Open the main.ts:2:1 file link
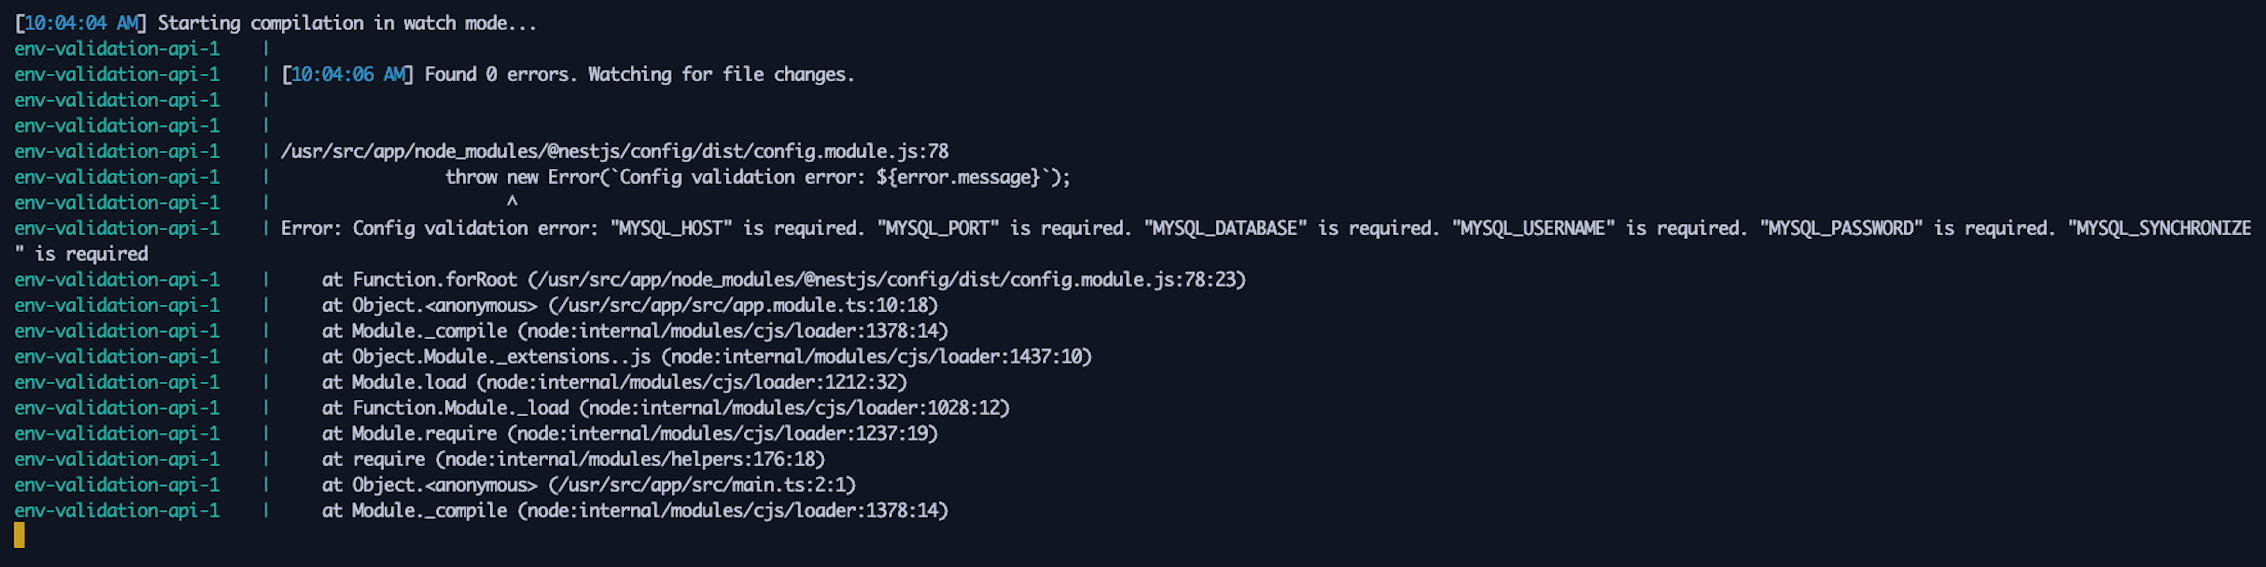Viewport: 2266px width, 567px height. (701, 485)
